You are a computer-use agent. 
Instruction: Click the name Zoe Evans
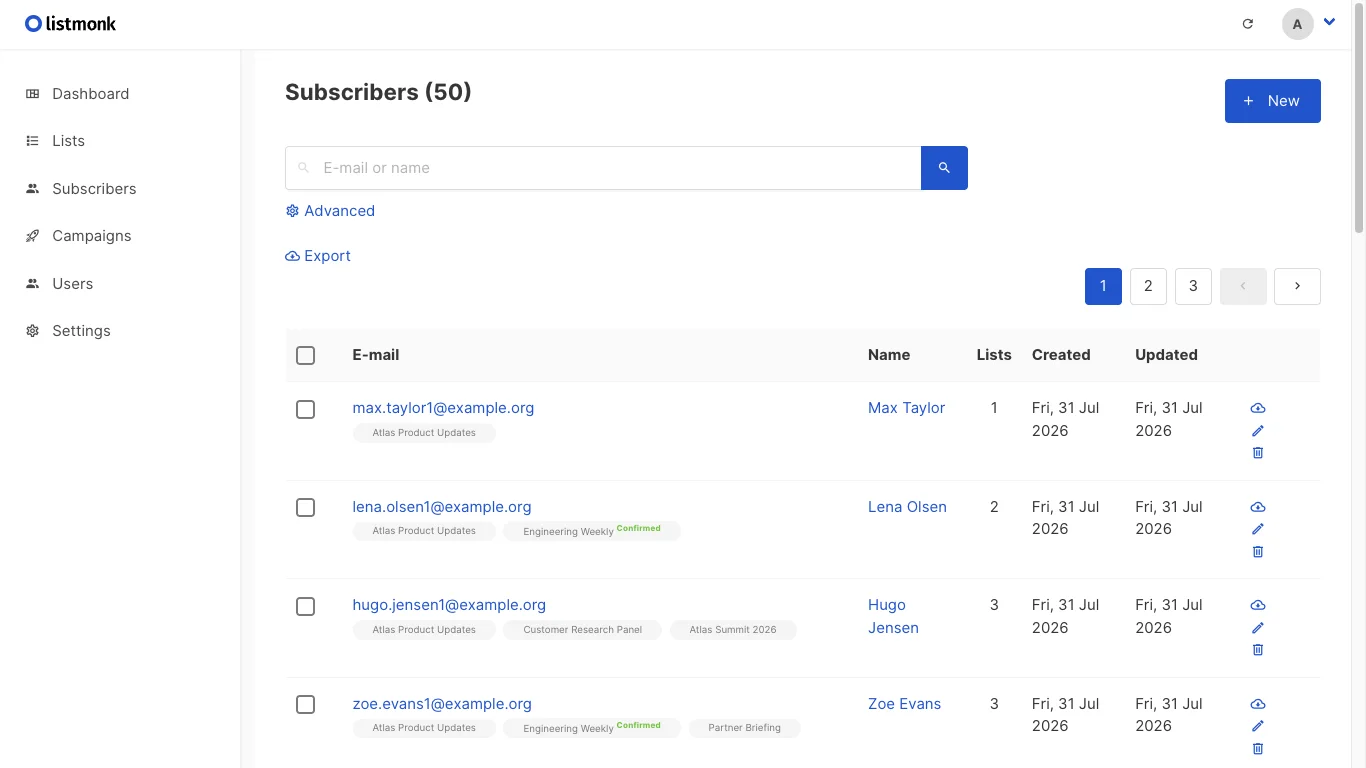pyautogui.click(x=904, y=704)
